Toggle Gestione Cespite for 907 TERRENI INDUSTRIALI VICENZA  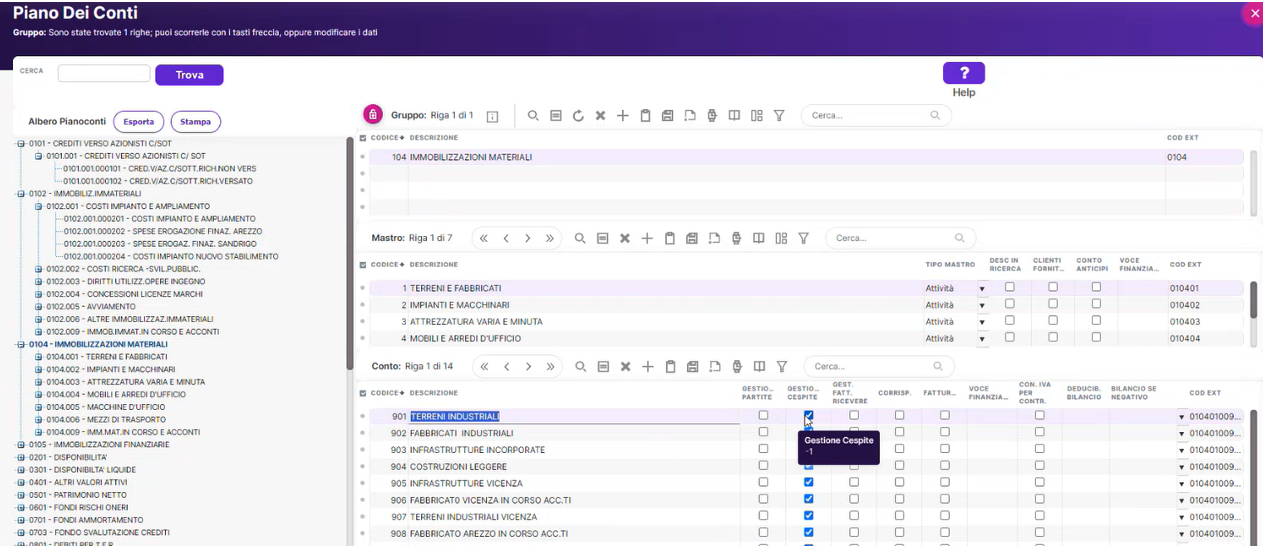point(808,516)
